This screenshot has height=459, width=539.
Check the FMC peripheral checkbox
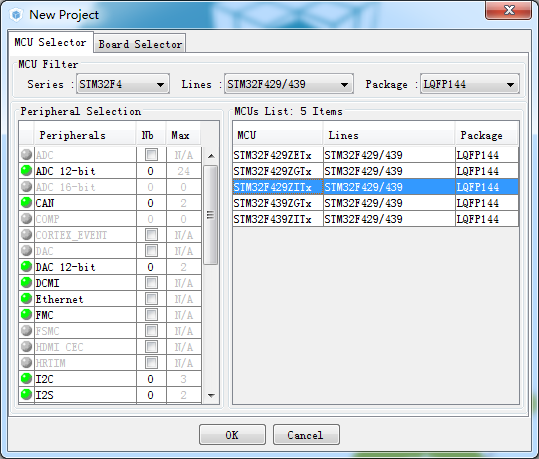(151, 315)
